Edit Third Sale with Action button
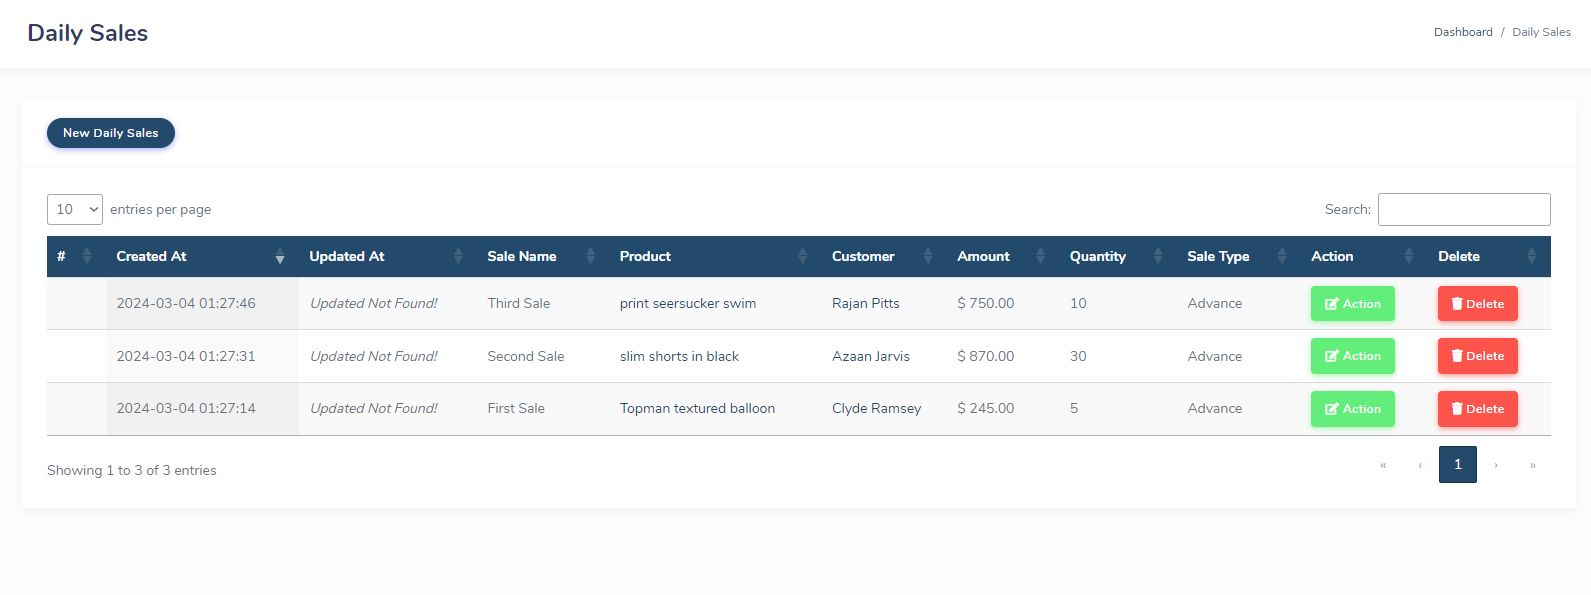1591x595 pixels. tap(1352, 304)
